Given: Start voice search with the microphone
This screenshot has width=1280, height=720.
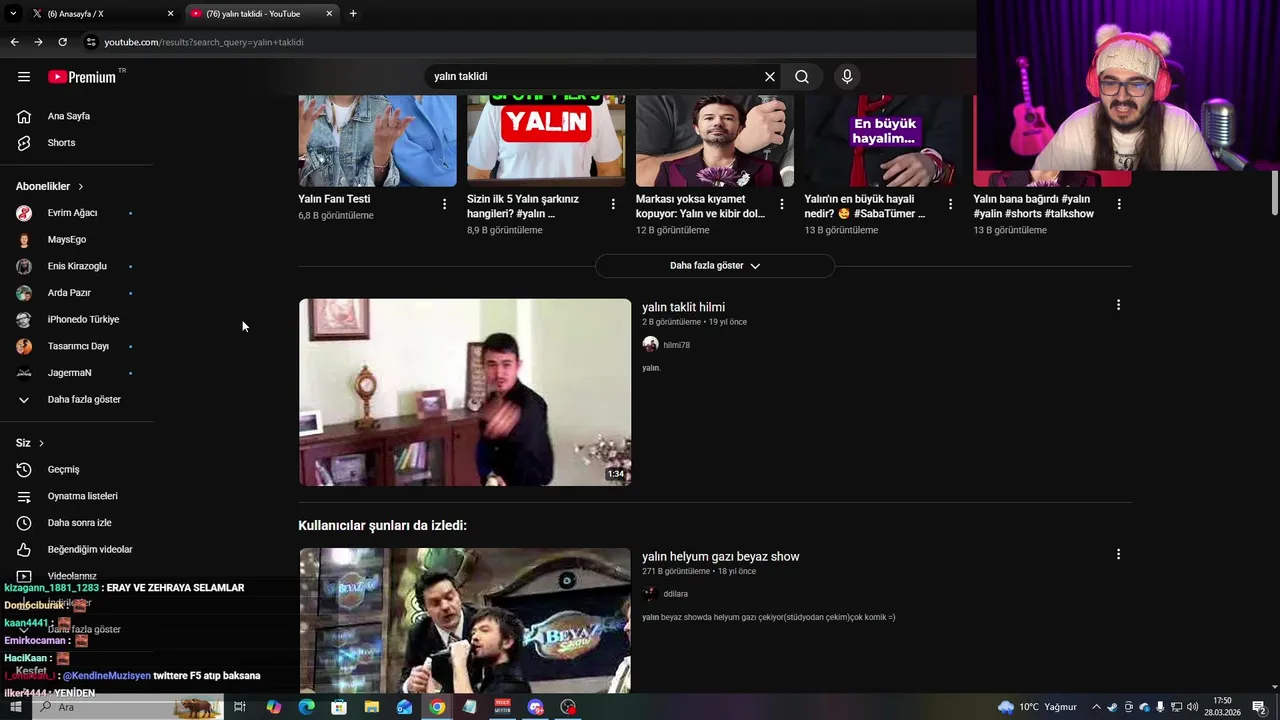Looking at the screenshot, I should pos(847,76).
